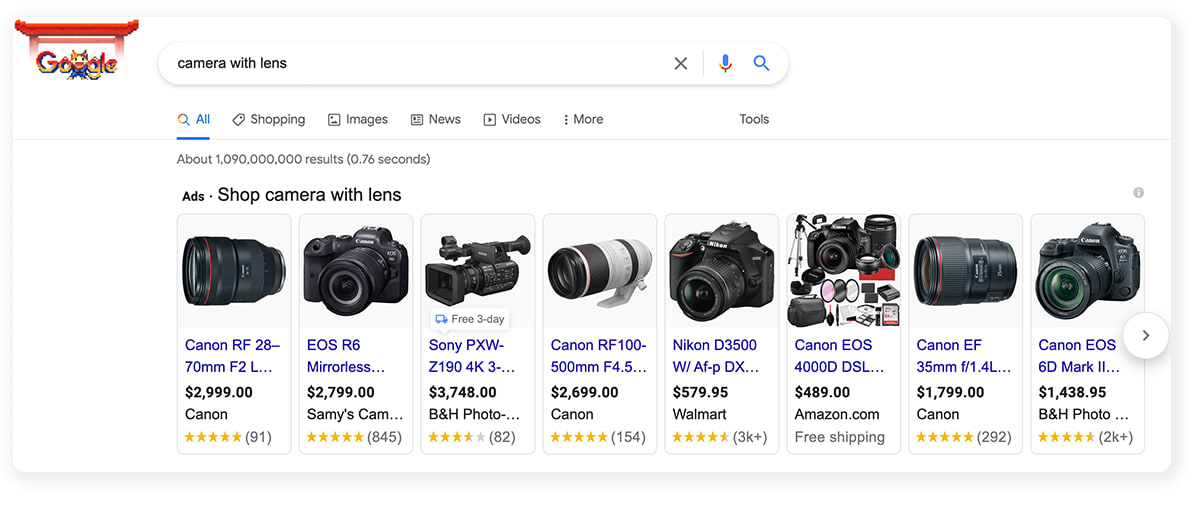Click the B&H Photo seller under $1,438.95

click(1084, 414)
